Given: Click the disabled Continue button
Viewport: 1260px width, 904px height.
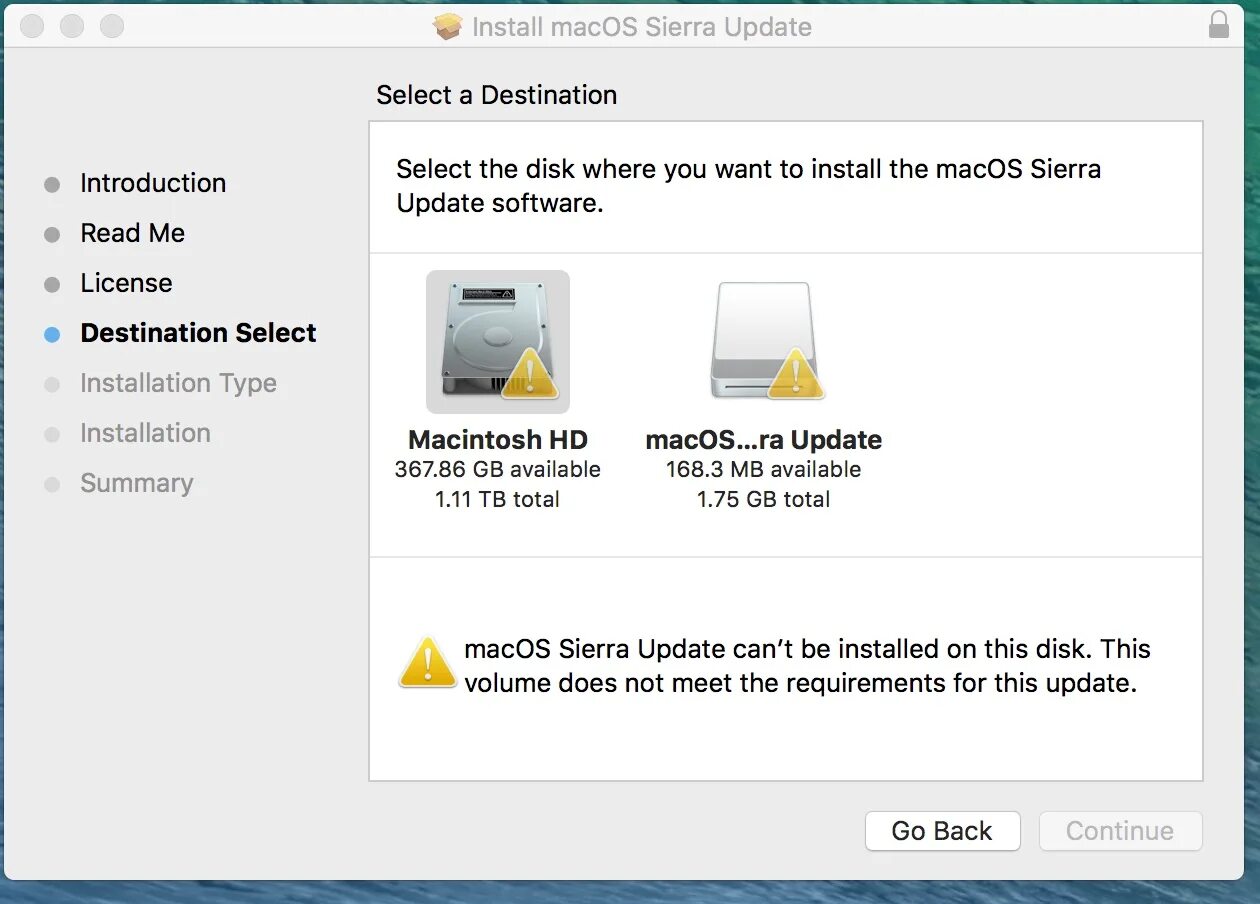Looking at the screenshot, I should [x=1120, y=831].
